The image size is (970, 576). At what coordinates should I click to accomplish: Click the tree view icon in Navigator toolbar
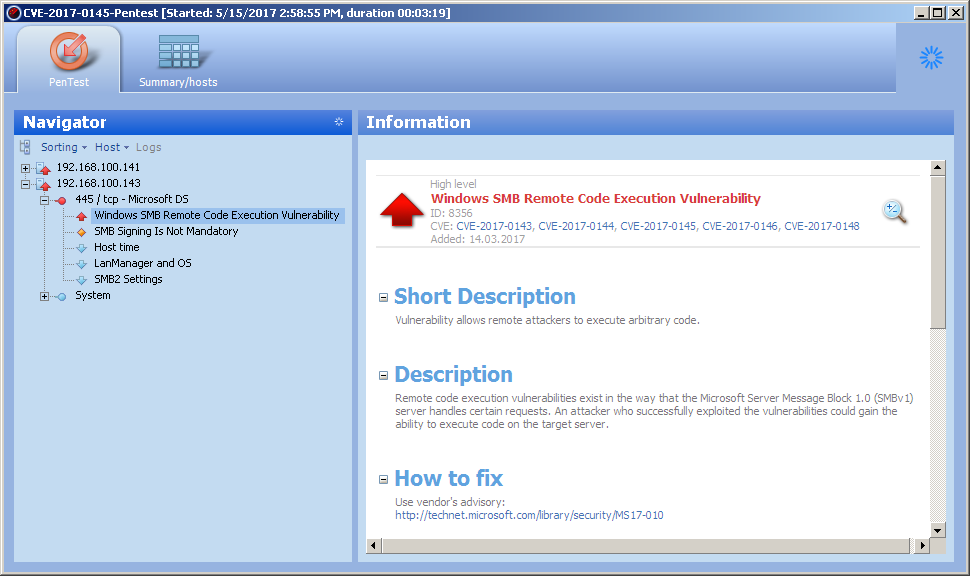[x=25, y=147]
